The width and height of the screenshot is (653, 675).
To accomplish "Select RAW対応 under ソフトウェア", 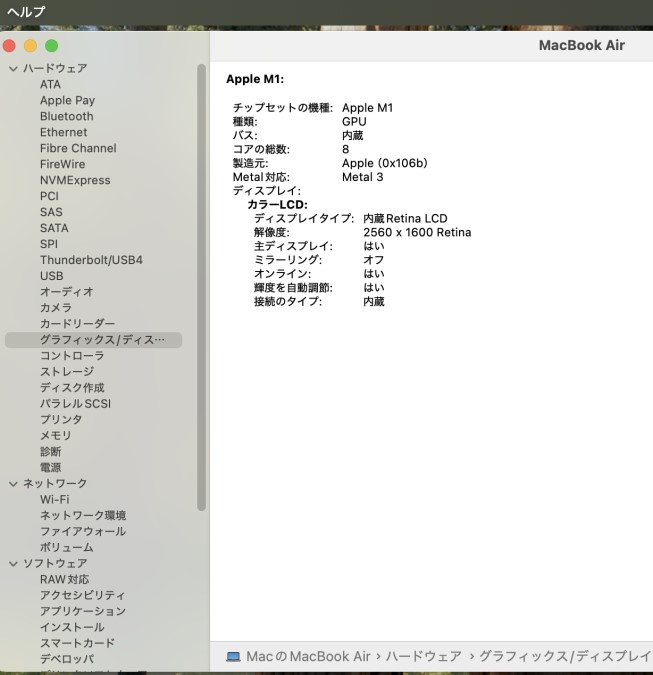I will point(65,579).
